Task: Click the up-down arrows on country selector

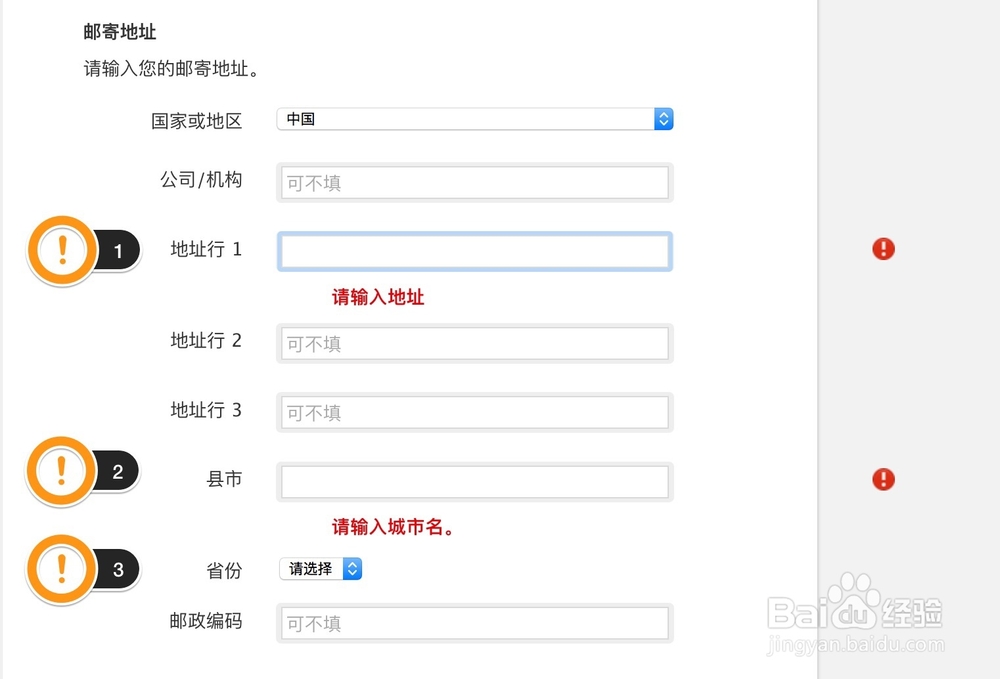Action: point(663,118)
